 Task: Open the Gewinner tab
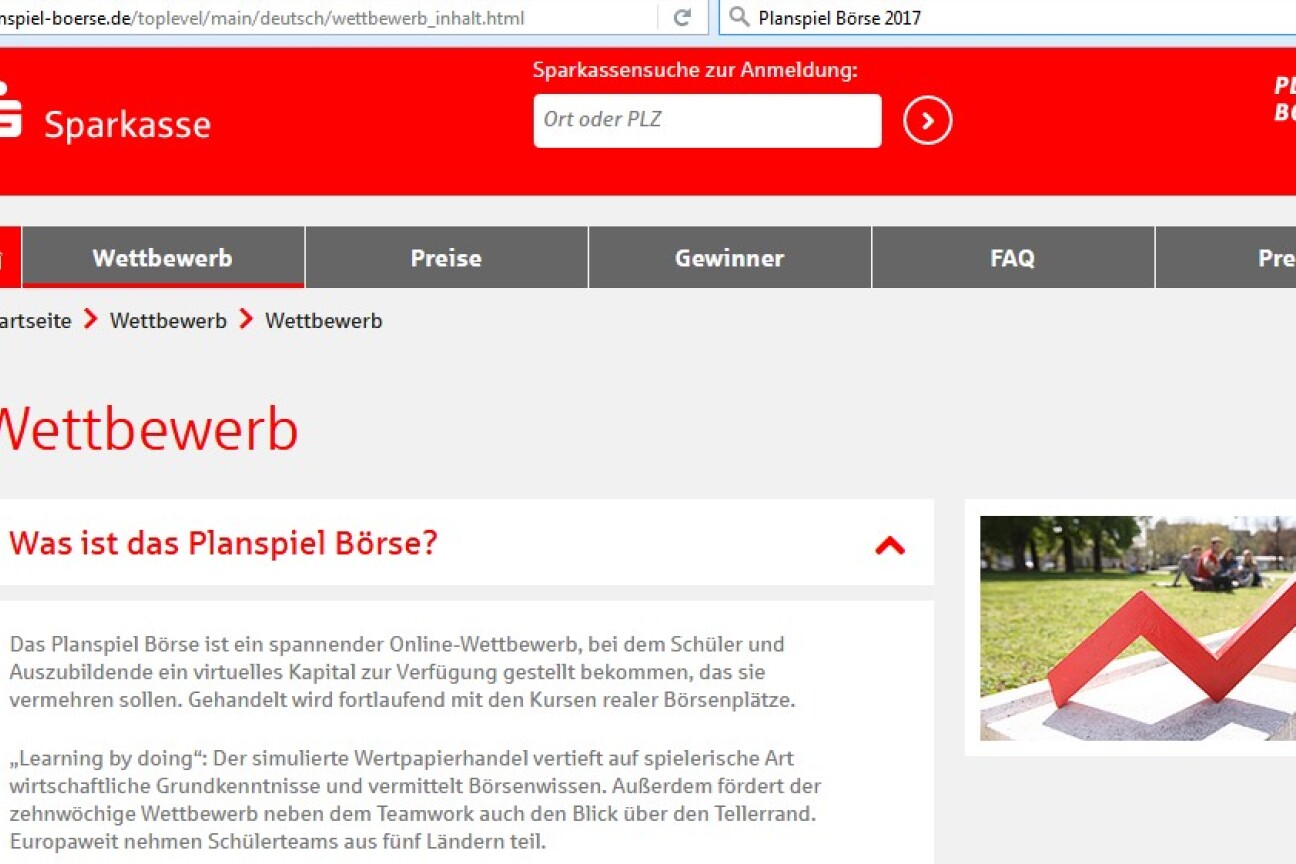click(x=729, y=258)
